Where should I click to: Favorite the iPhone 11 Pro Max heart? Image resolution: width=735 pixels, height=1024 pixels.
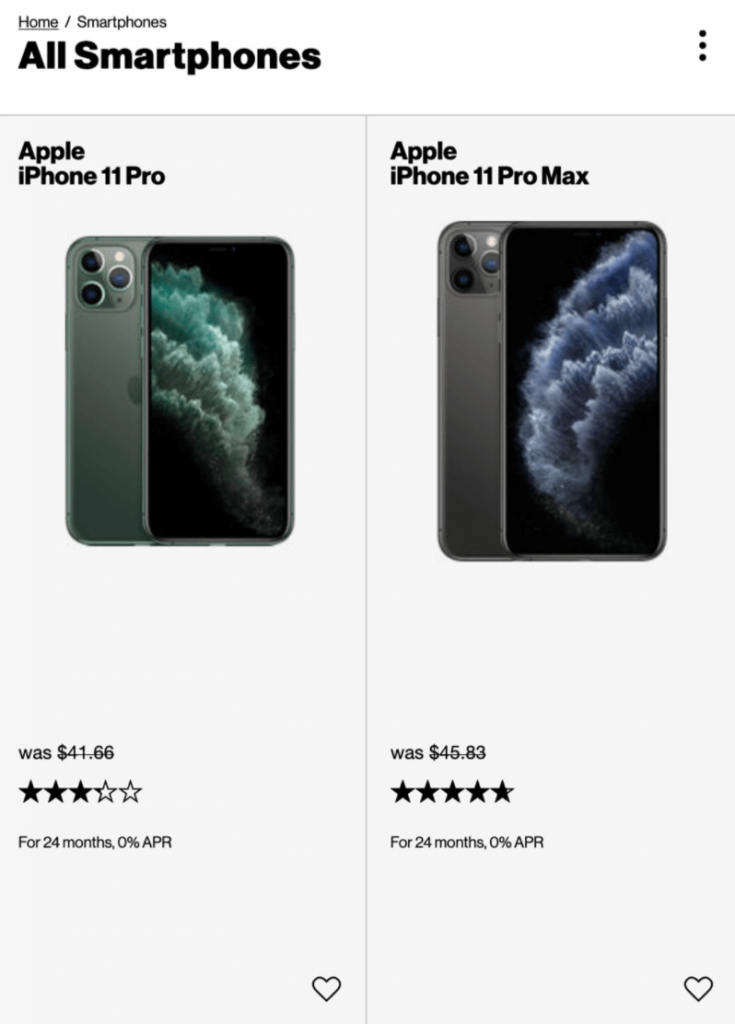tap(698, 988)
